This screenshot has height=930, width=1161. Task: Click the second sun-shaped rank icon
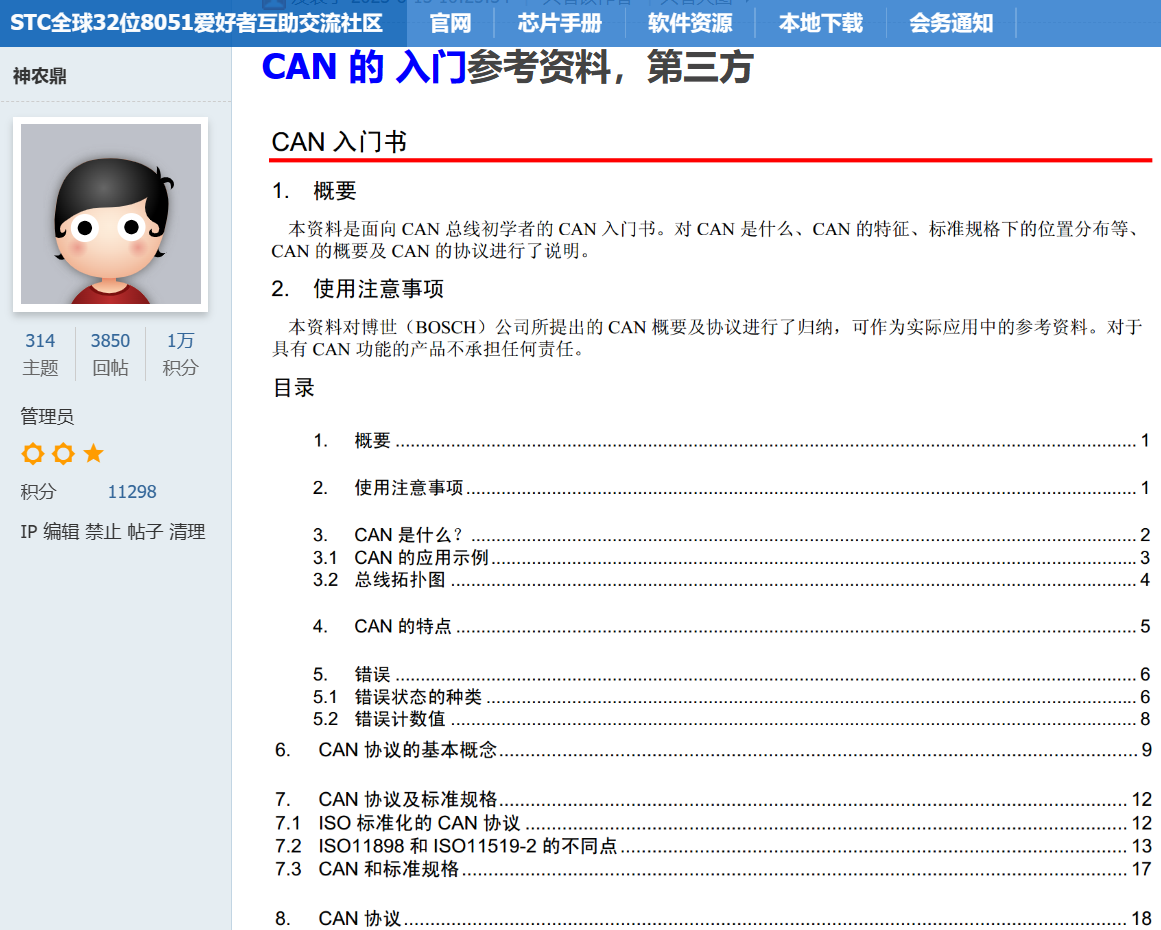[63, 453]
